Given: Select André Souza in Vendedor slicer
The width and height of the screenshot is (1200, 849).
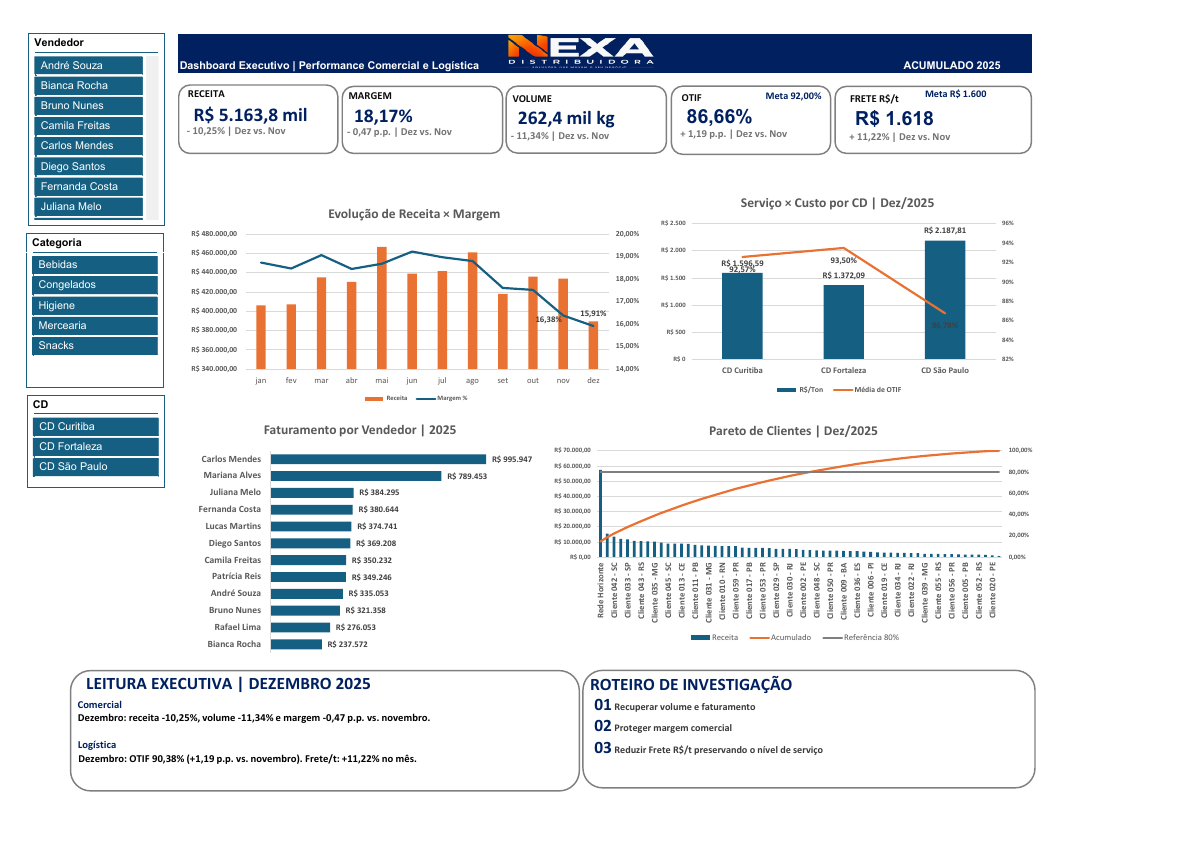Looking at the screenshot, I should 89,66.
